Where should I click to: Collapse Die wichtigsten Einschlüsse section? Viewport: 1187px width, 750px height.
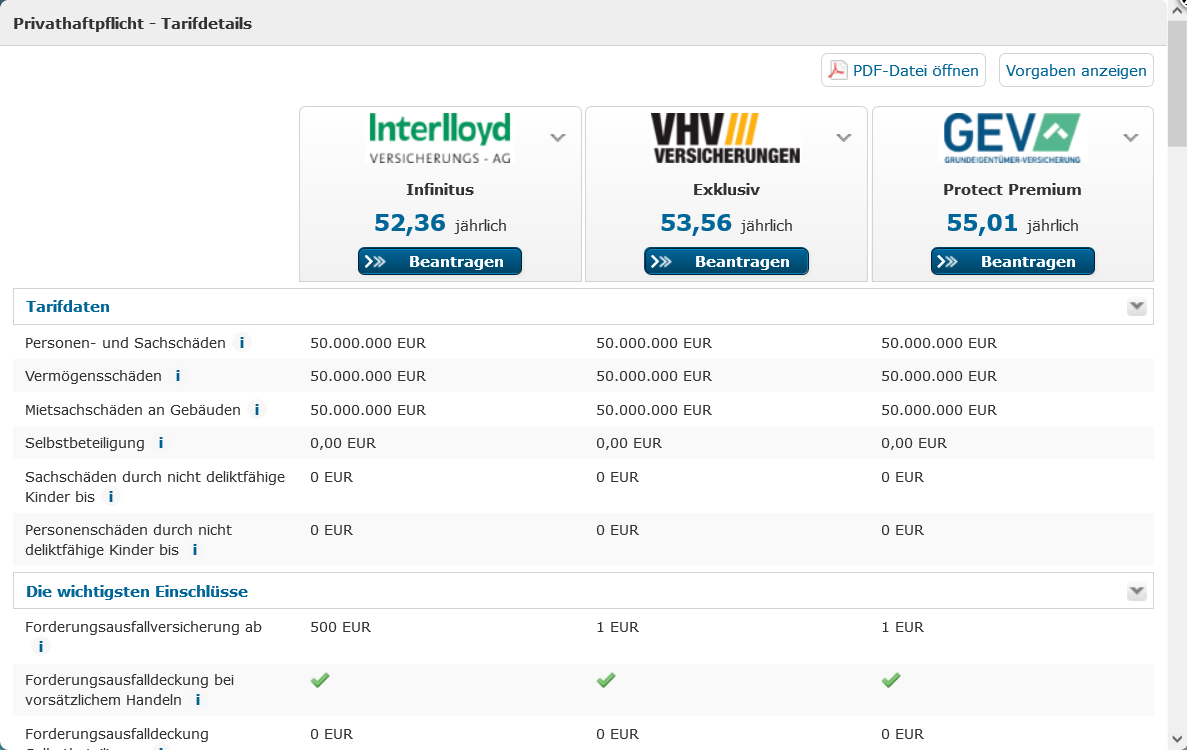point(1136,592)
